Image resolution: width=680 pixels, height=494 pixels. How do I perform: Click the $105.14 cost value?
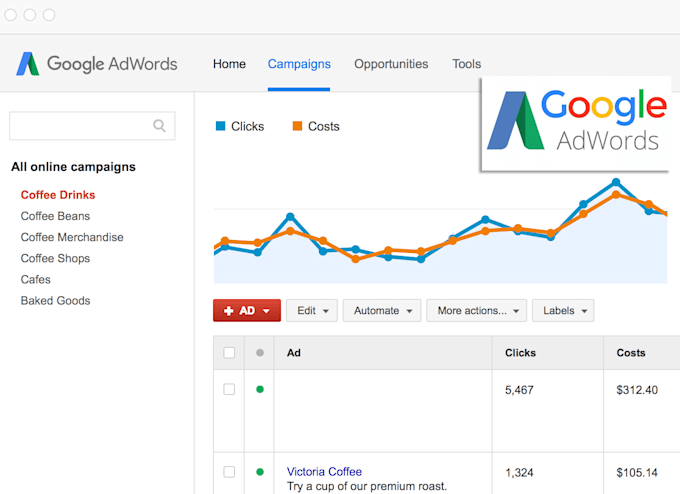point(637,472)
